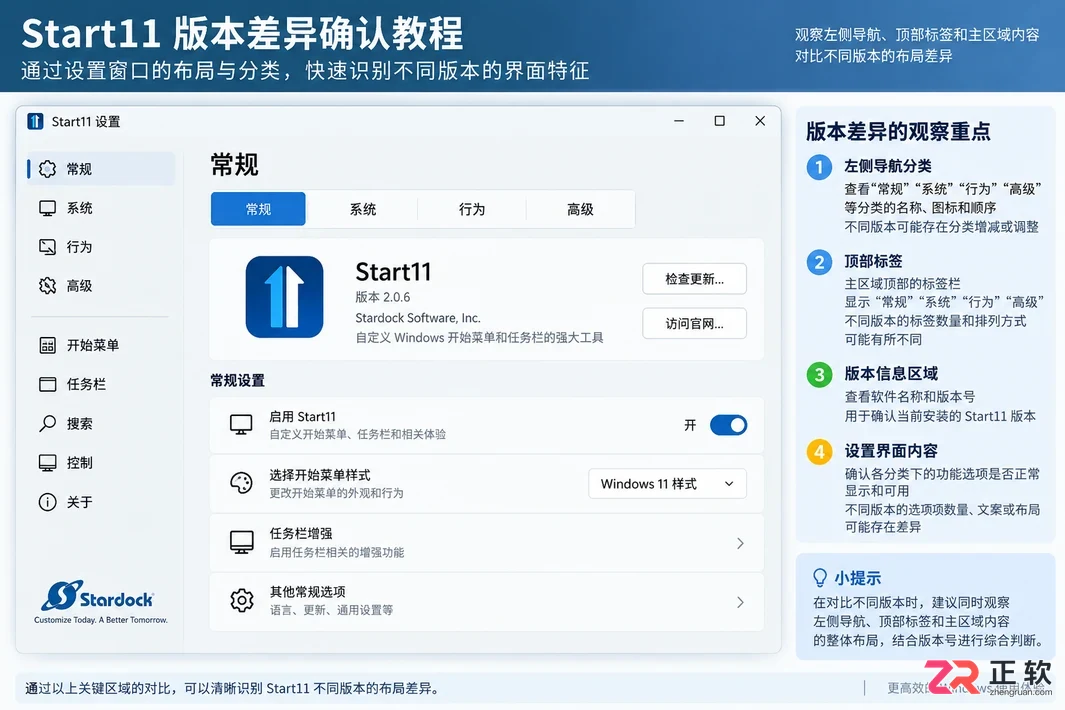Select 关于 label in the left navigation
The height and width of the screenshot is (710, 1065).
point(79,502)
